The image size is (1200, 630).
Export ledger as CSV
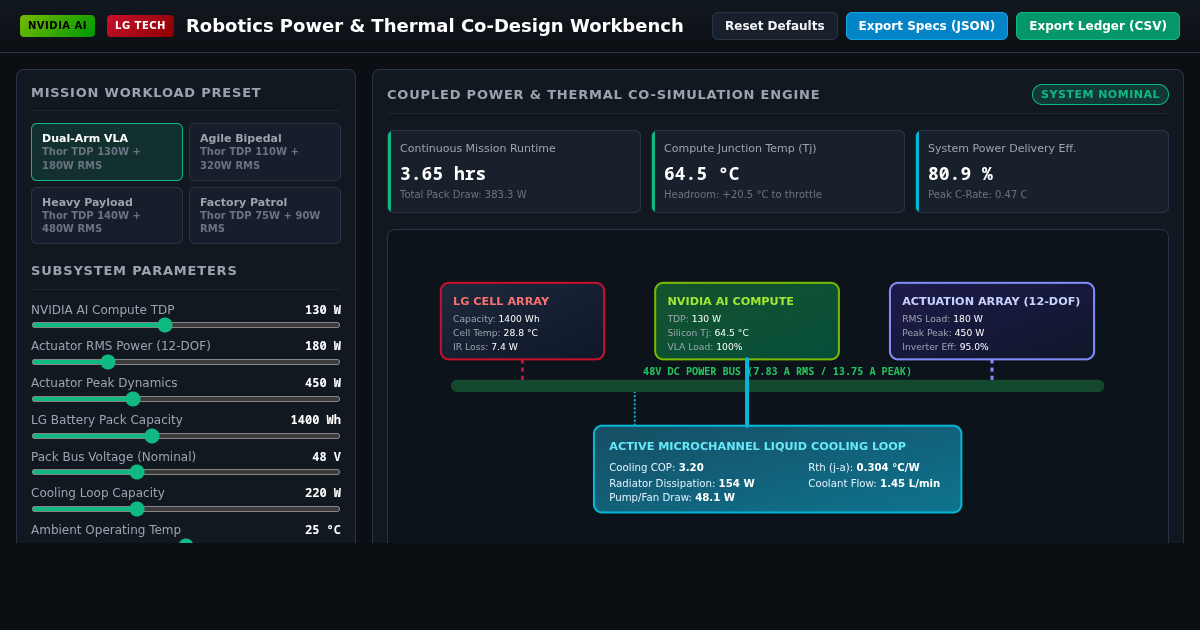pyautogui.click(x=1098, y=26)
